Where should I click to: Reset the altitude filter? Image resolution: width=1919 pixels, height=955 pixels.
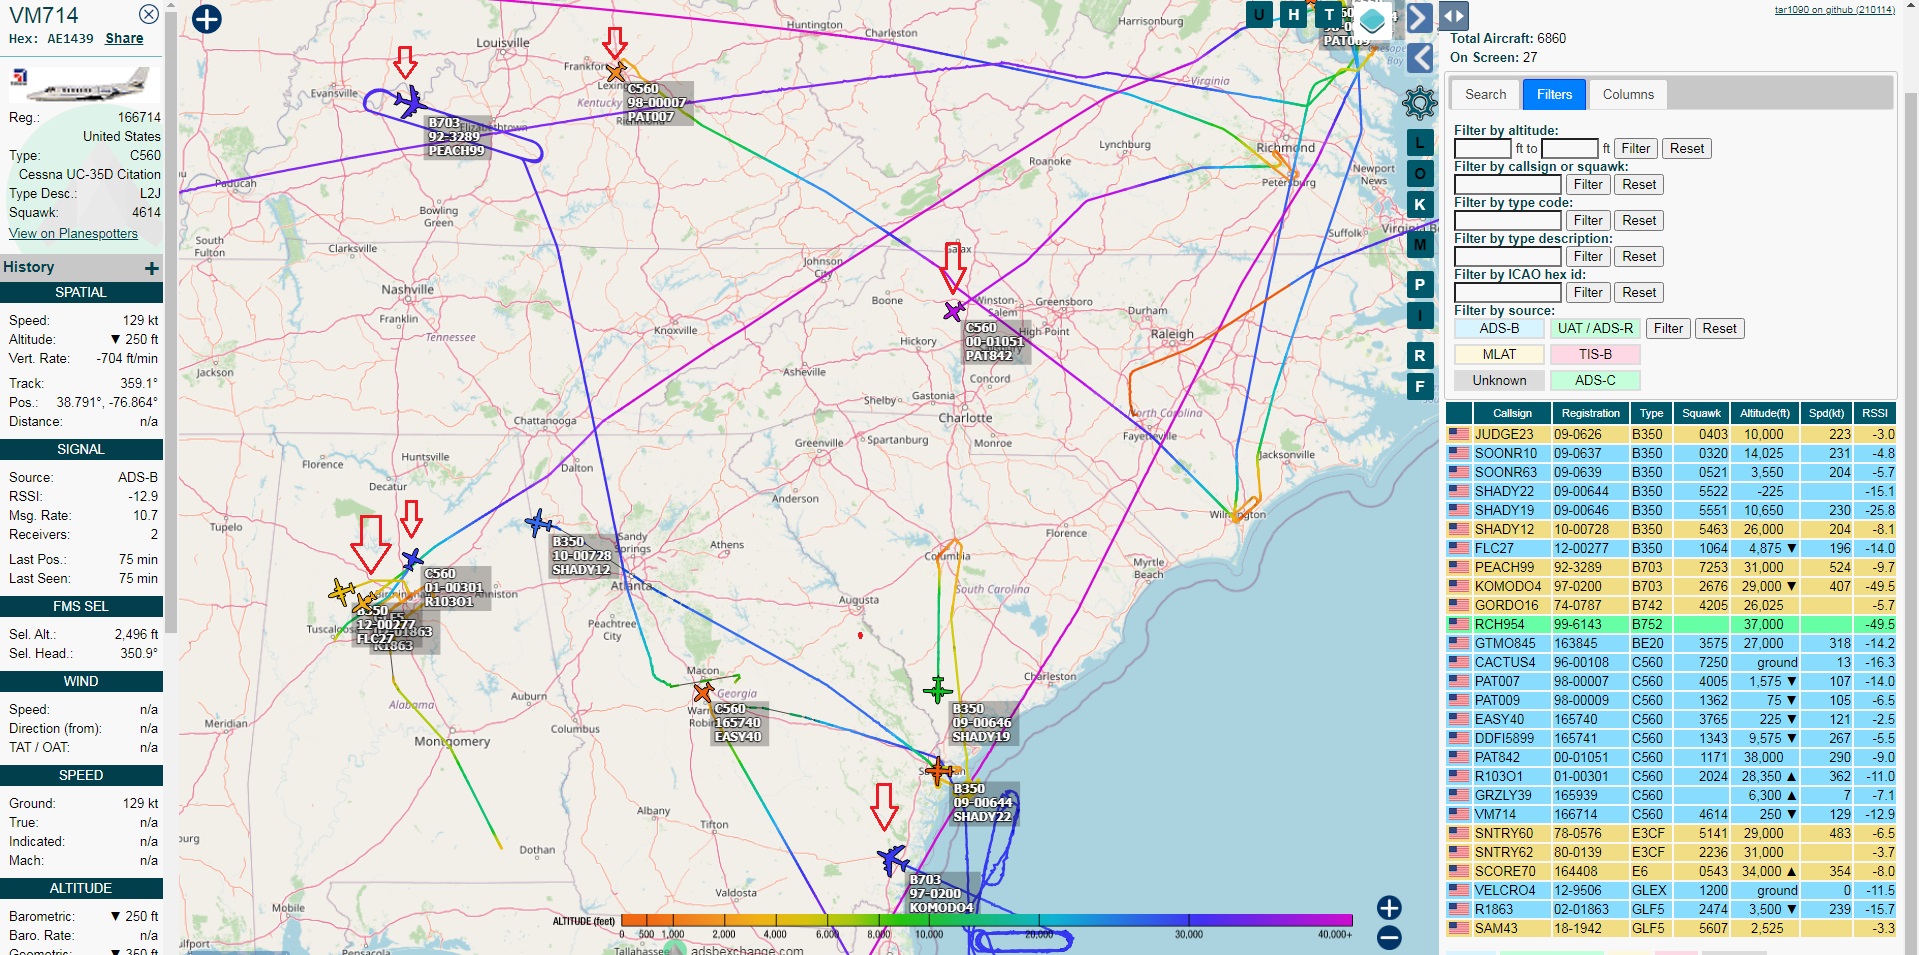[x=1686, y=148]
